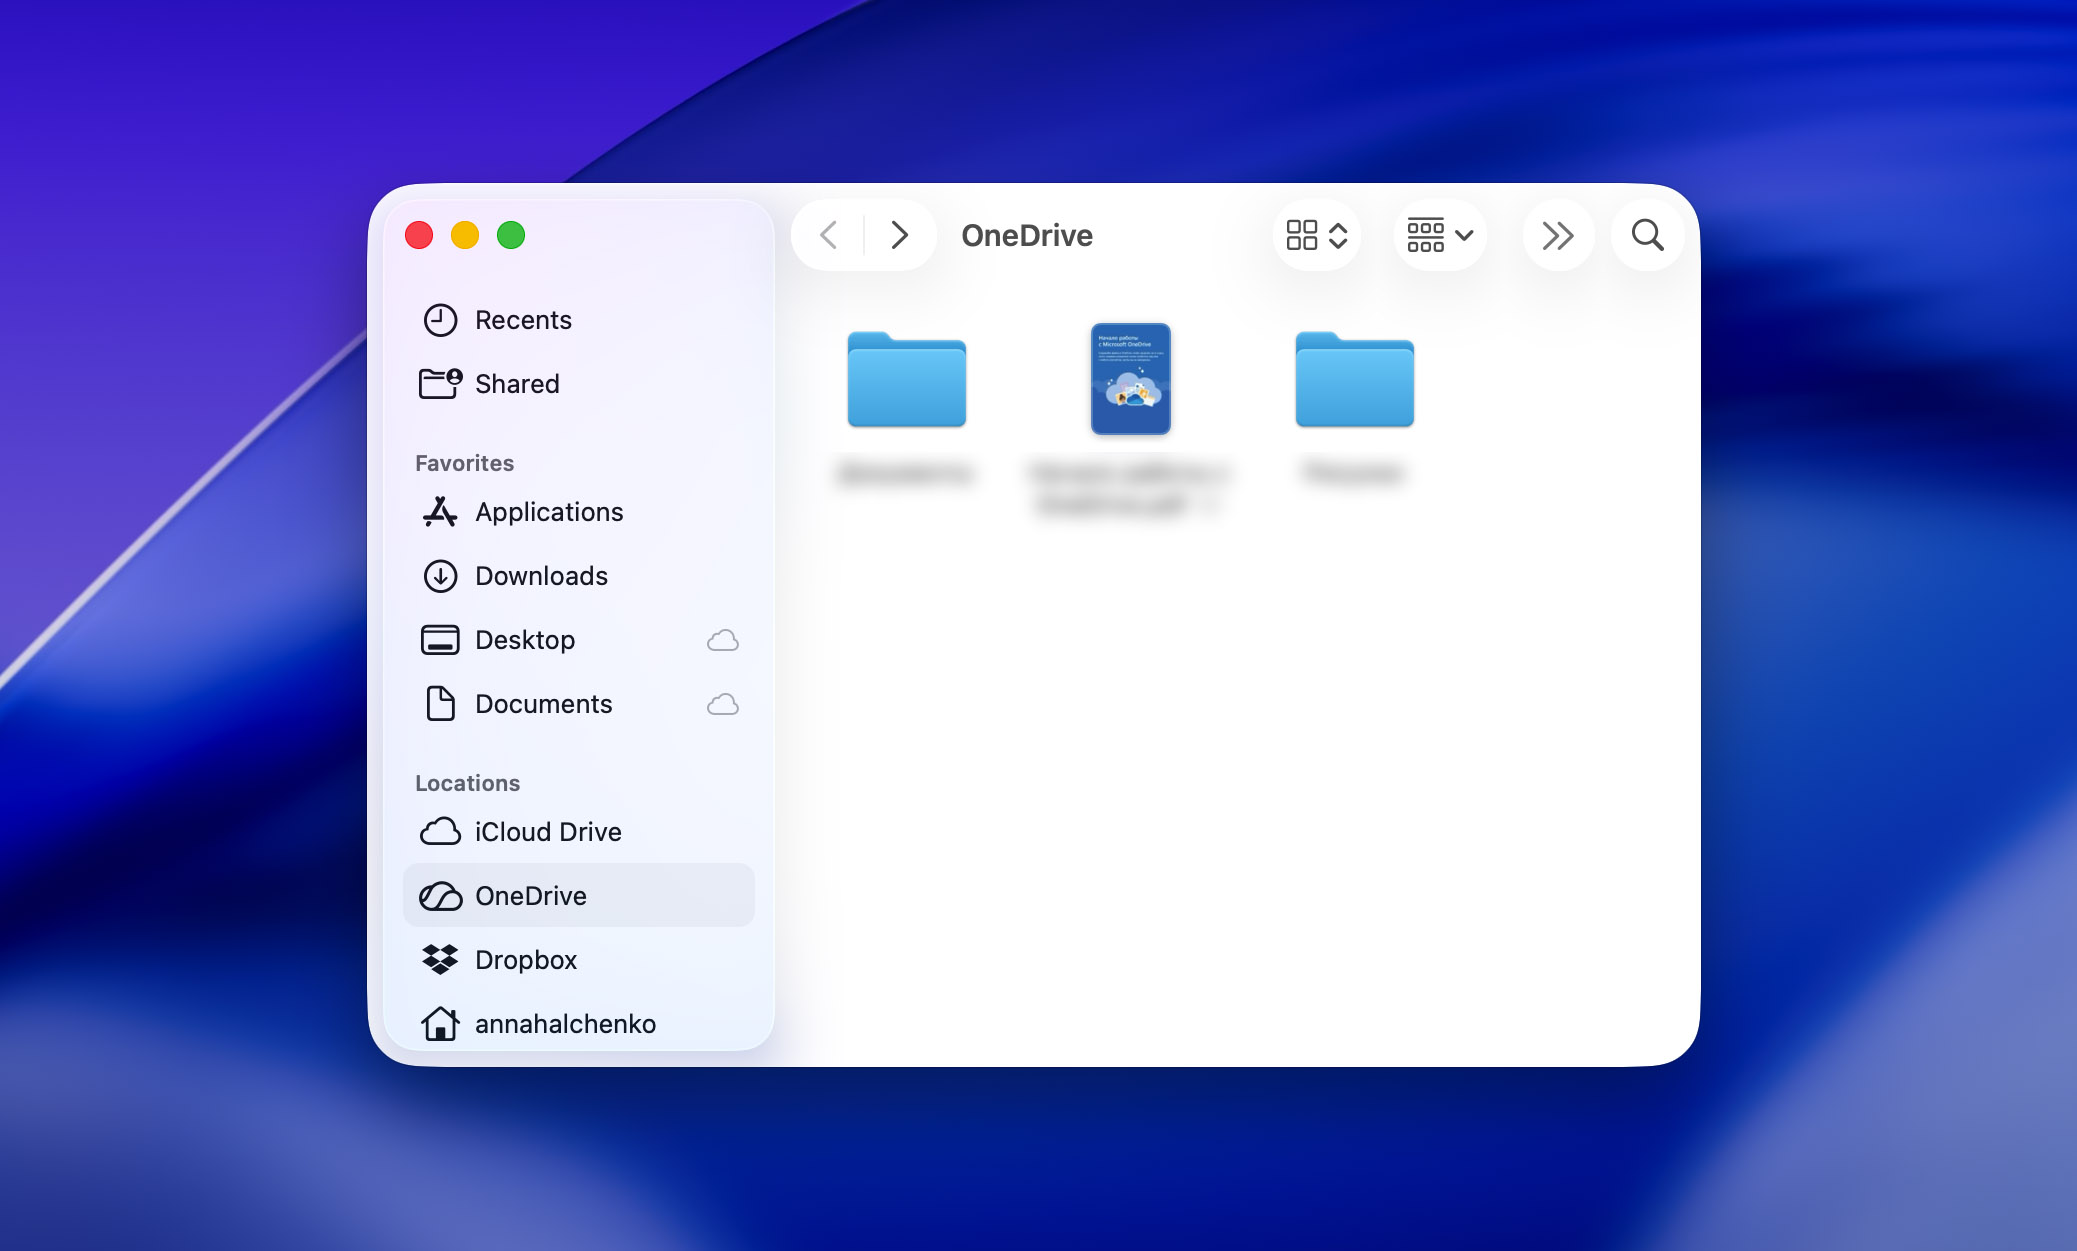This screenshot has height=1251, width=2077.
Task: Select the Desktop entry under Favorites
Action: click(524, 640)
